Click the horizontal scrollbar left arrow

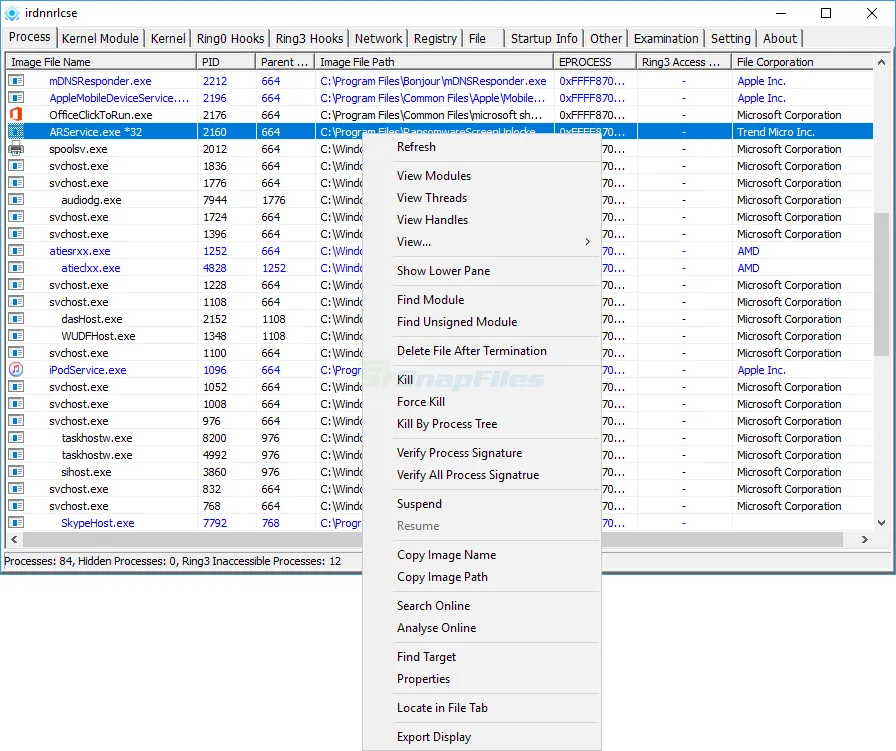[x=14, y=539]
